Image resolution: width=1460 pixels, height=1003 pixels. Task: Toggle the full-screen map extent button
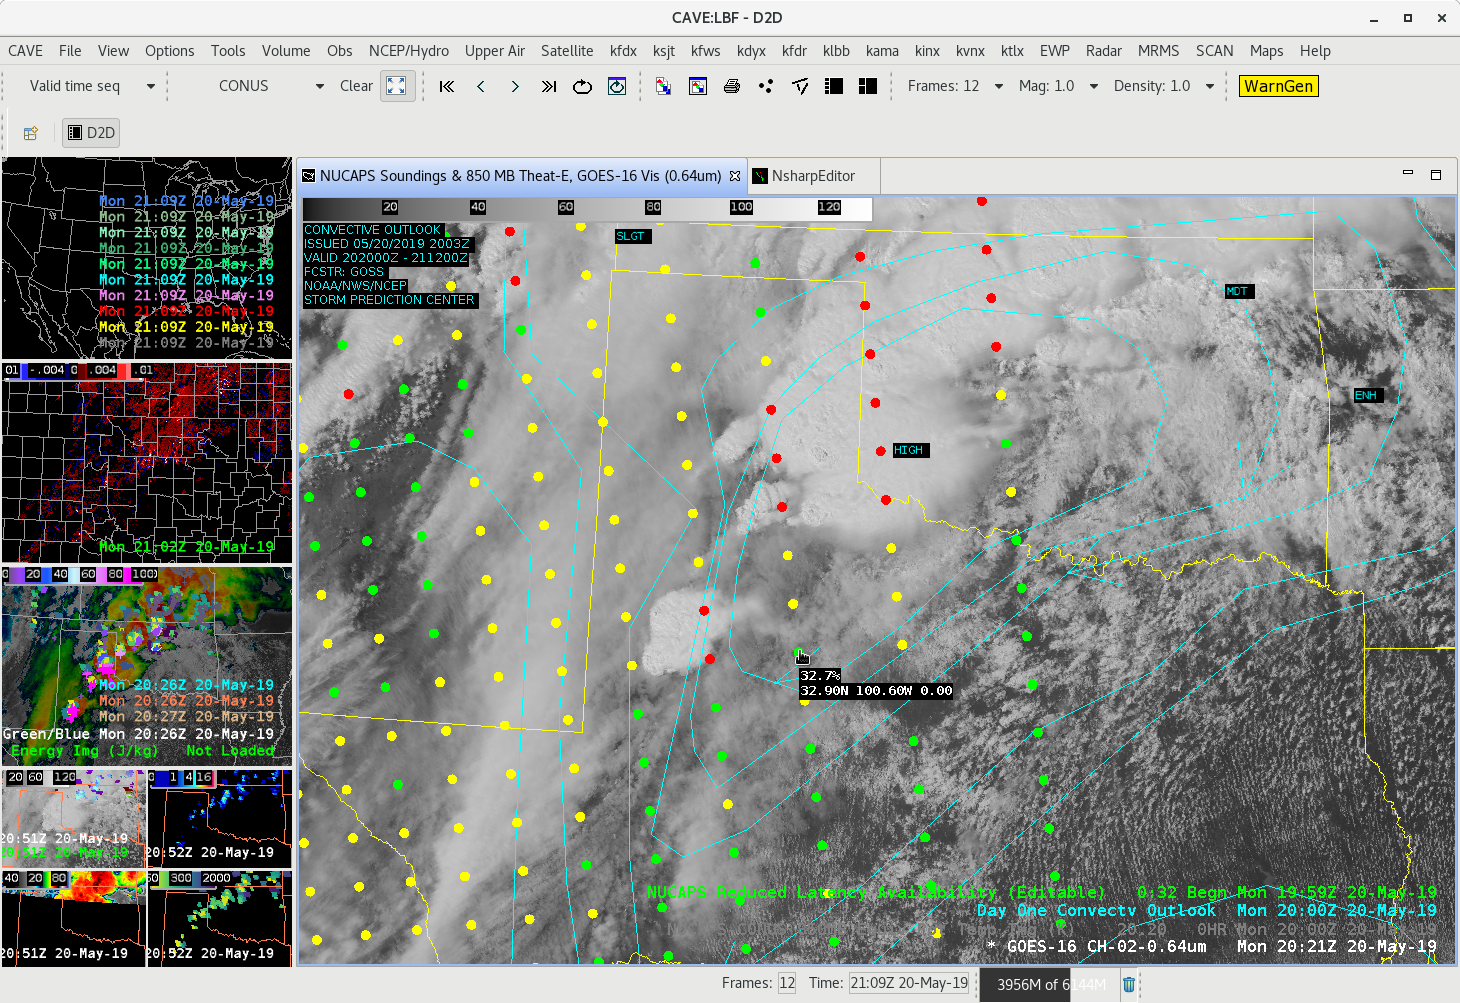pos(397,86)
